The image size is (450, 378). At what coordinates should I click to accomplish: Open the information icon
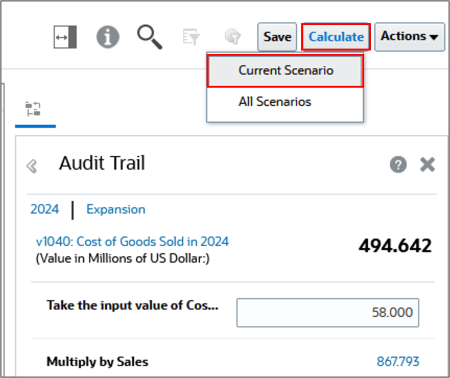click(x=108, y=37)
